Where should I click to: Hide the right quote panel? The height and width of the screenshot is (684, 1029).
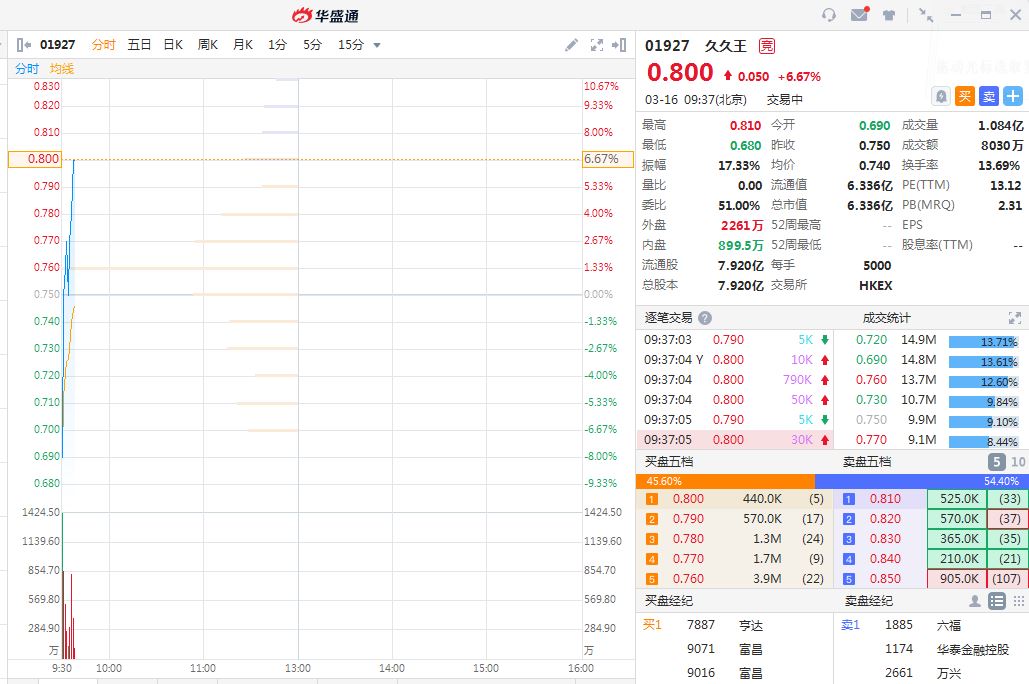(621, 45)
